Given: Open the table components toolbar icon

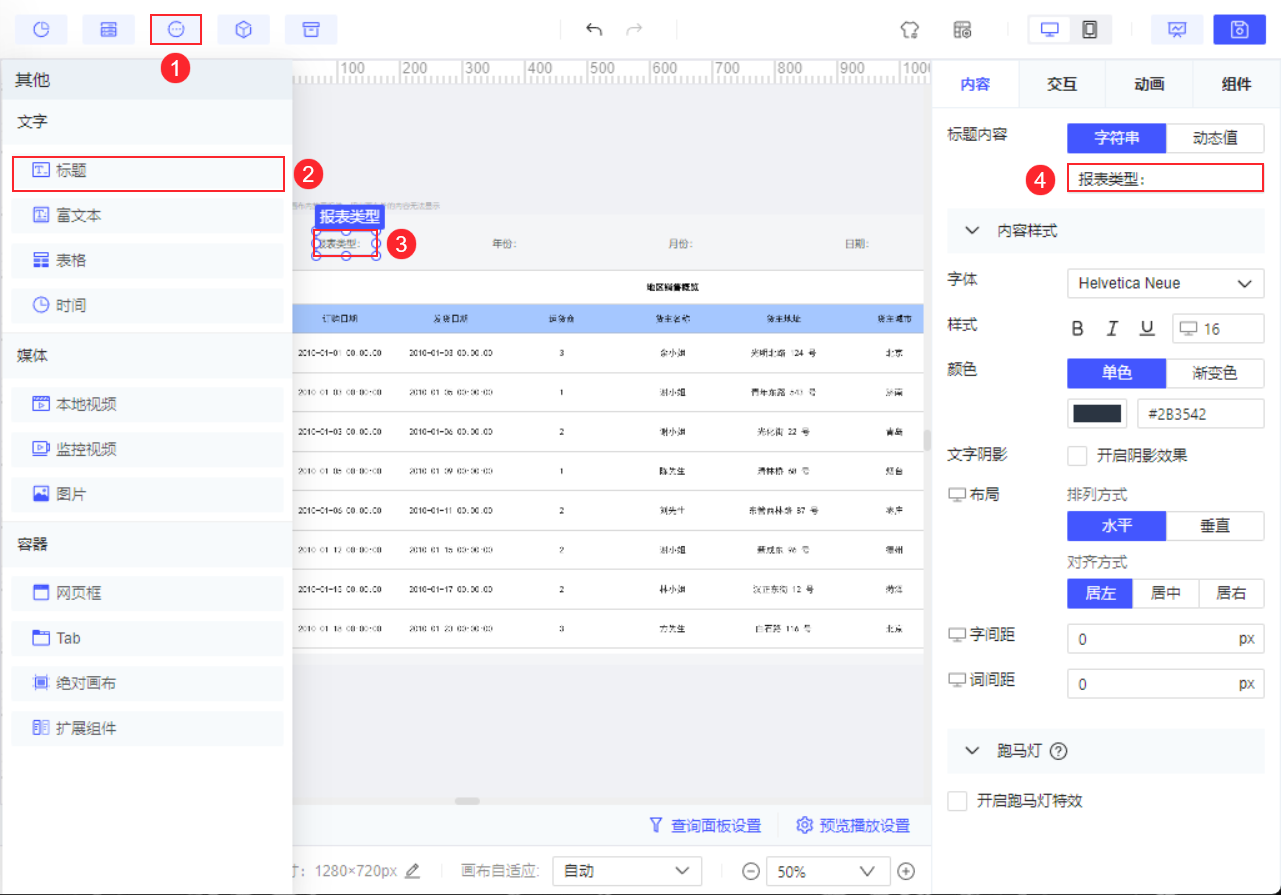Looking at the screenshot, I should [x=108, y=30].
